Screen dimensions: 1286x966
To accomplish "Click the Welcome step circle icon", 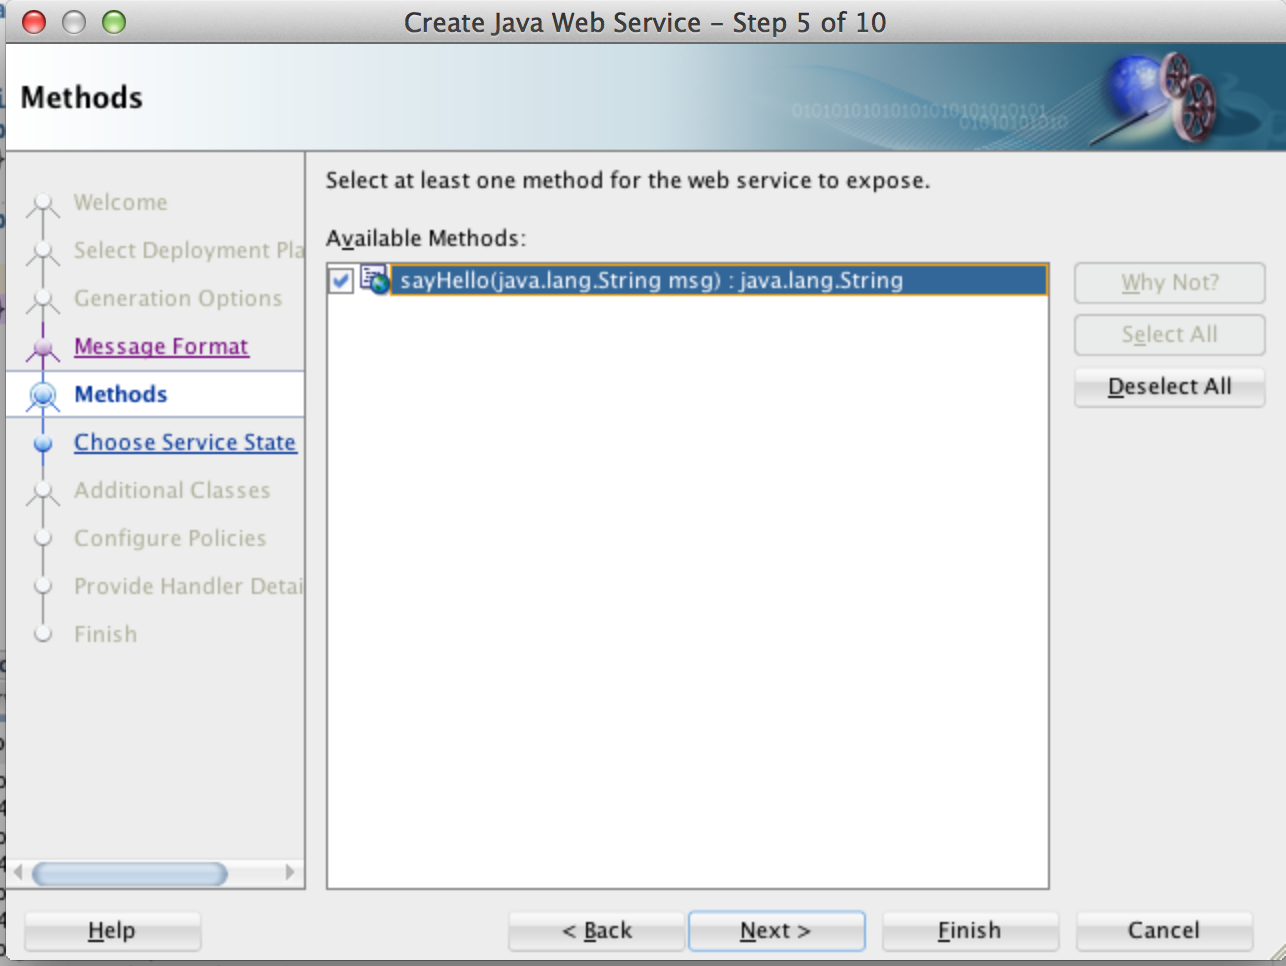I will 42,202.
